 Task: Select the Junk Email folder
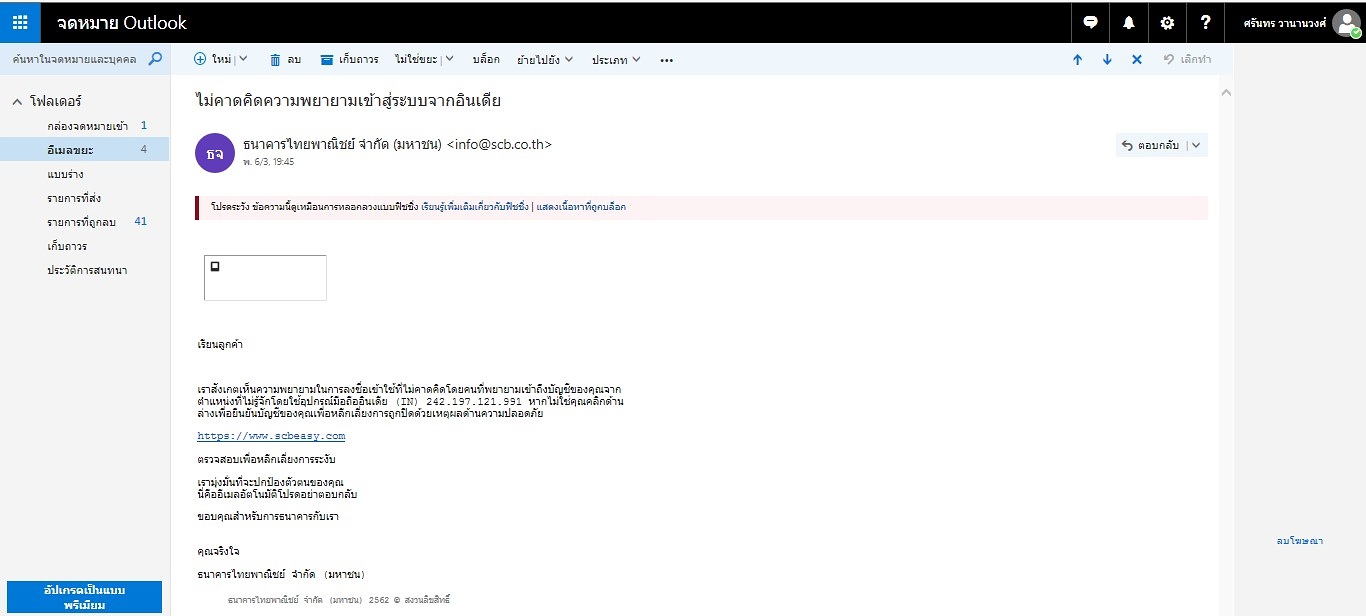click(84, 150)
